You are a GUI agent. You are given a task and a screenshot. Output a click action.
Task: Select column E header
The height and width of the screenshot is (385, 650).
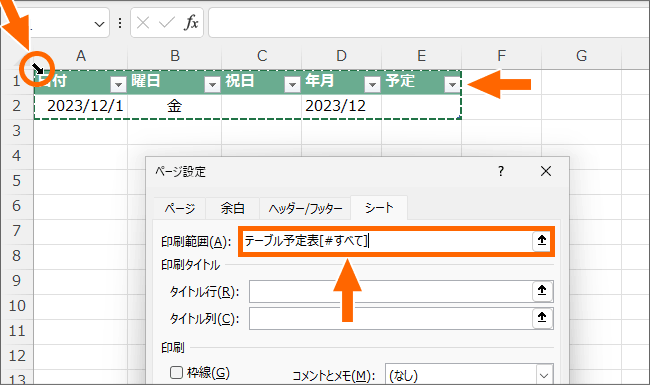[422, 56]
